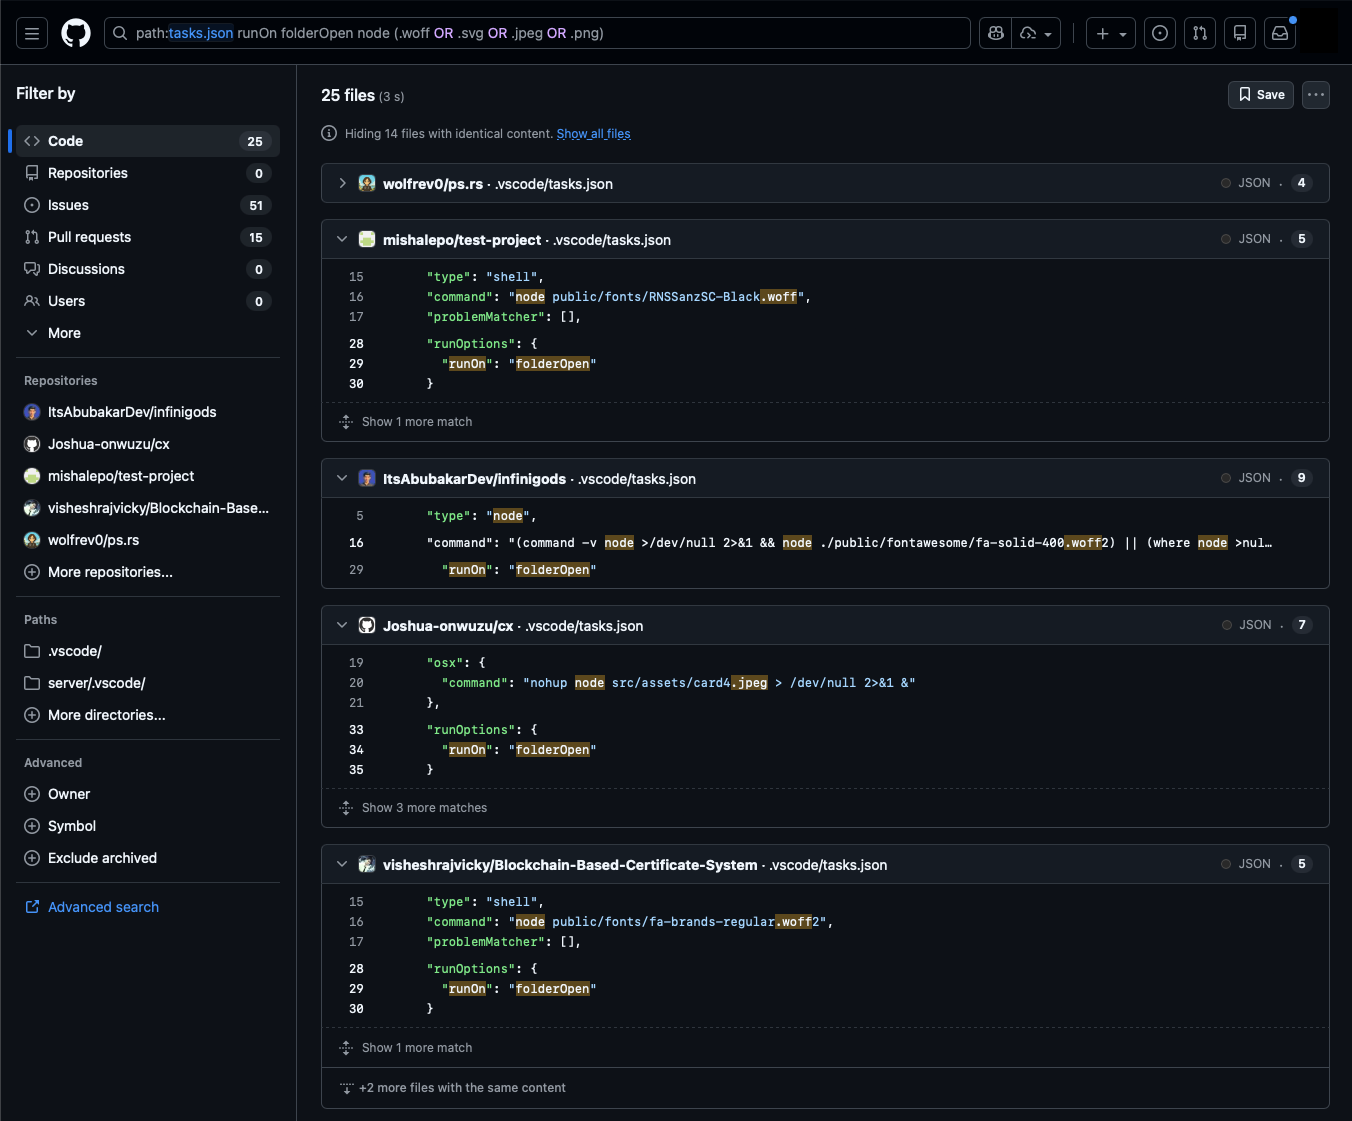Filter results by Users
1352x1121 pixels.
pos(148,301)
